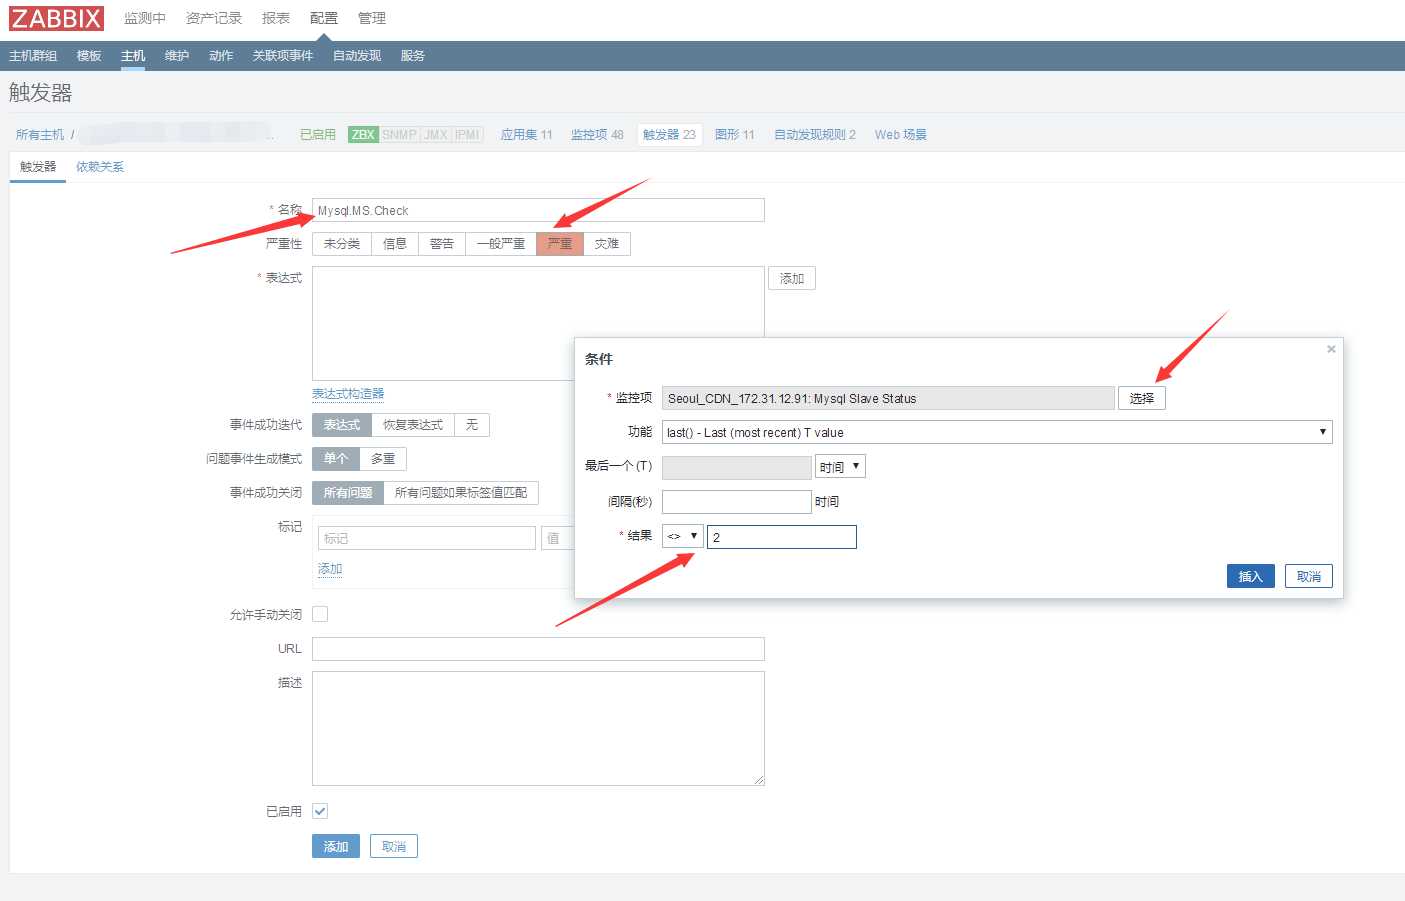Open the 功能 function dropdown
This screenshot has width=1405, height=901.
(x=997, y=432)
